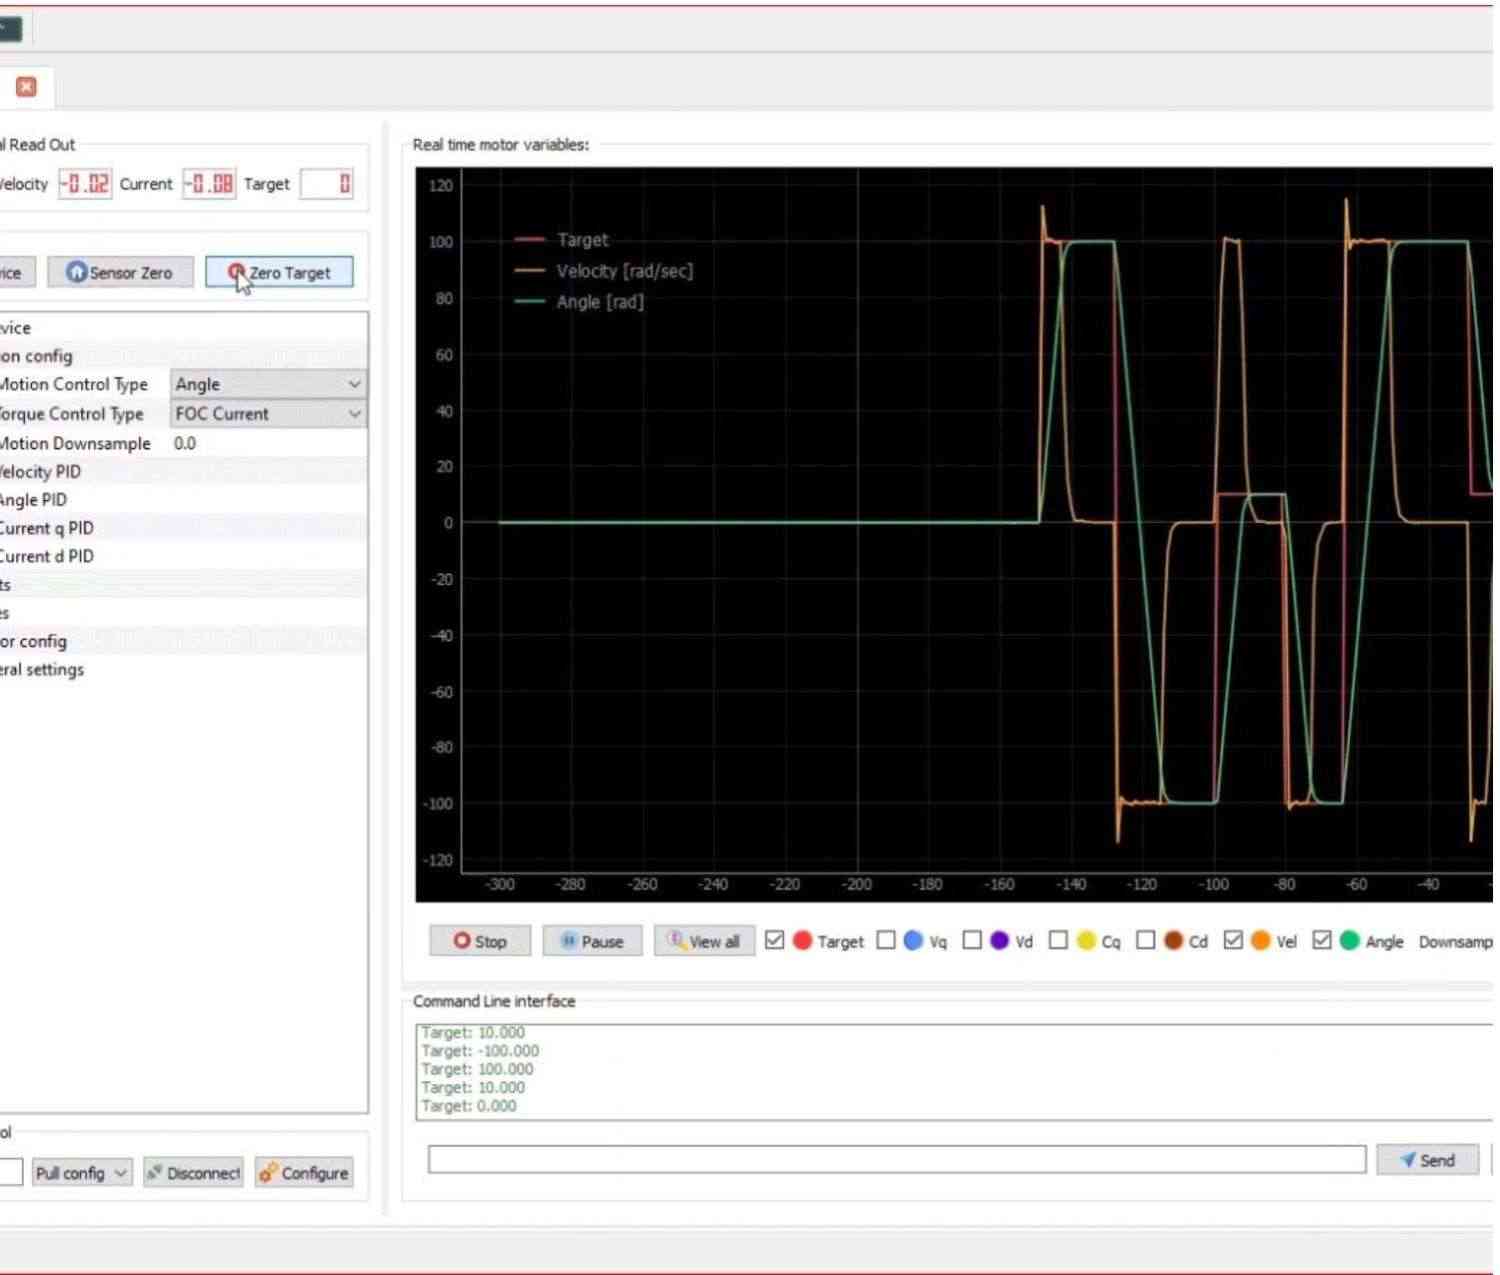Click the View all button
The image size is (1500, 1275).
[x=704, y=941]
